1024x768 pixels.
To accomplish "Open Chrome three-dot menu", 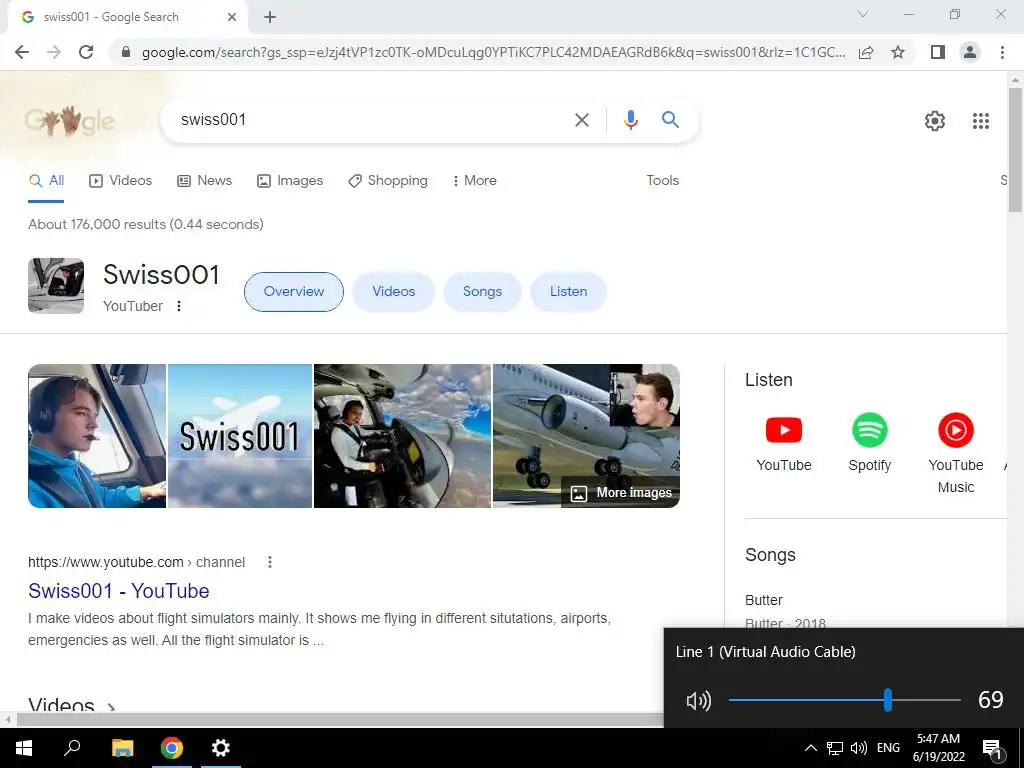I will (x=1002, y=52).
